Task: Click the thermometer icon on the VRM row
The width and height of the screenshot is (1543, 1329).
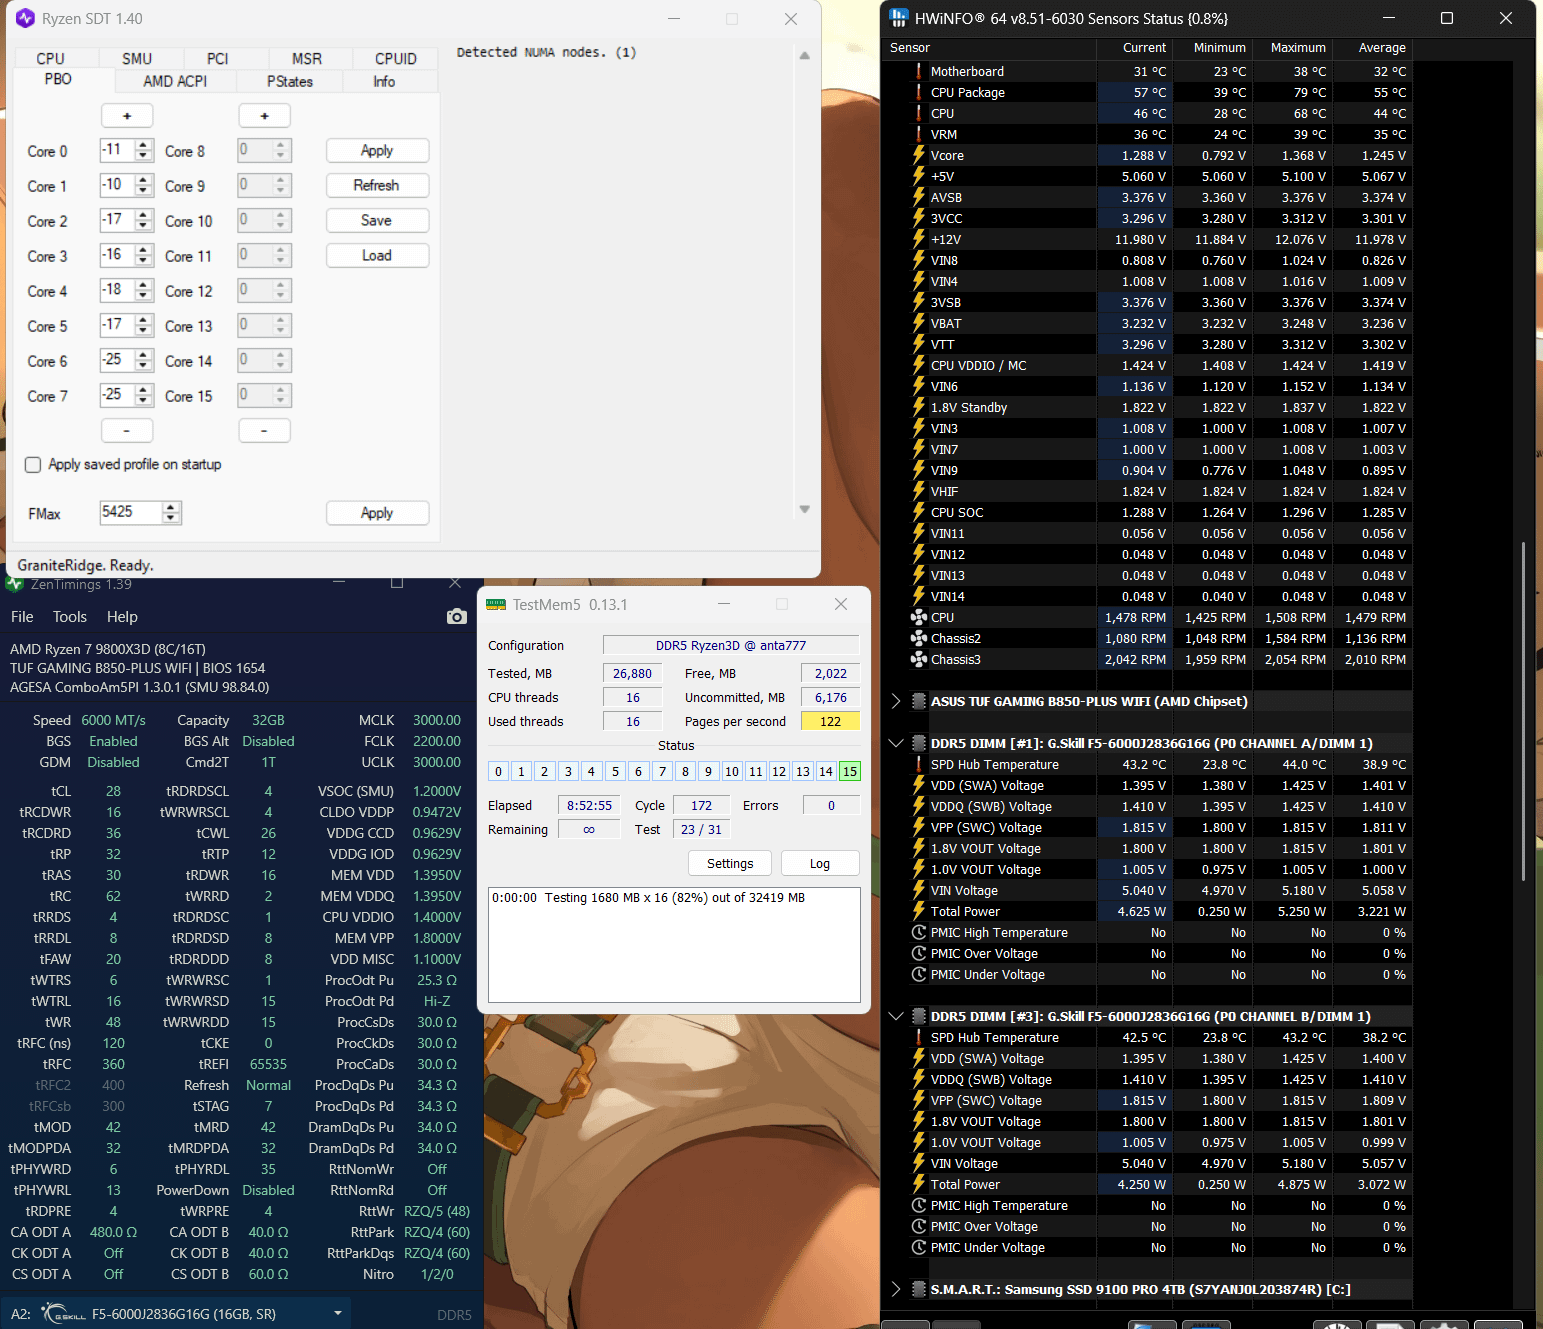Action: click(919, 134)
